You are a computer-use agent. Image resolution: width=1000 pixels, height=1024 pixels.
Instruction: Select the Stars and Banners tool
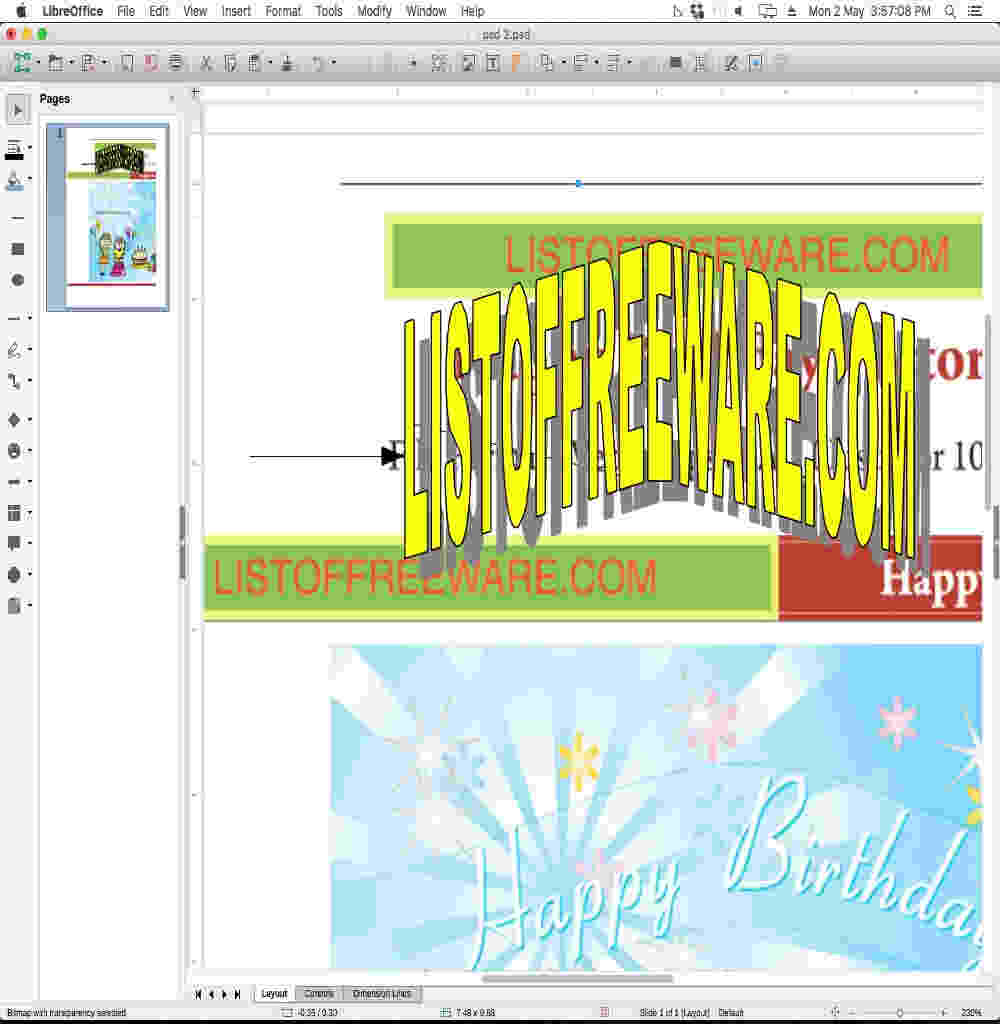pyautogui.click(x=14, y=575)
